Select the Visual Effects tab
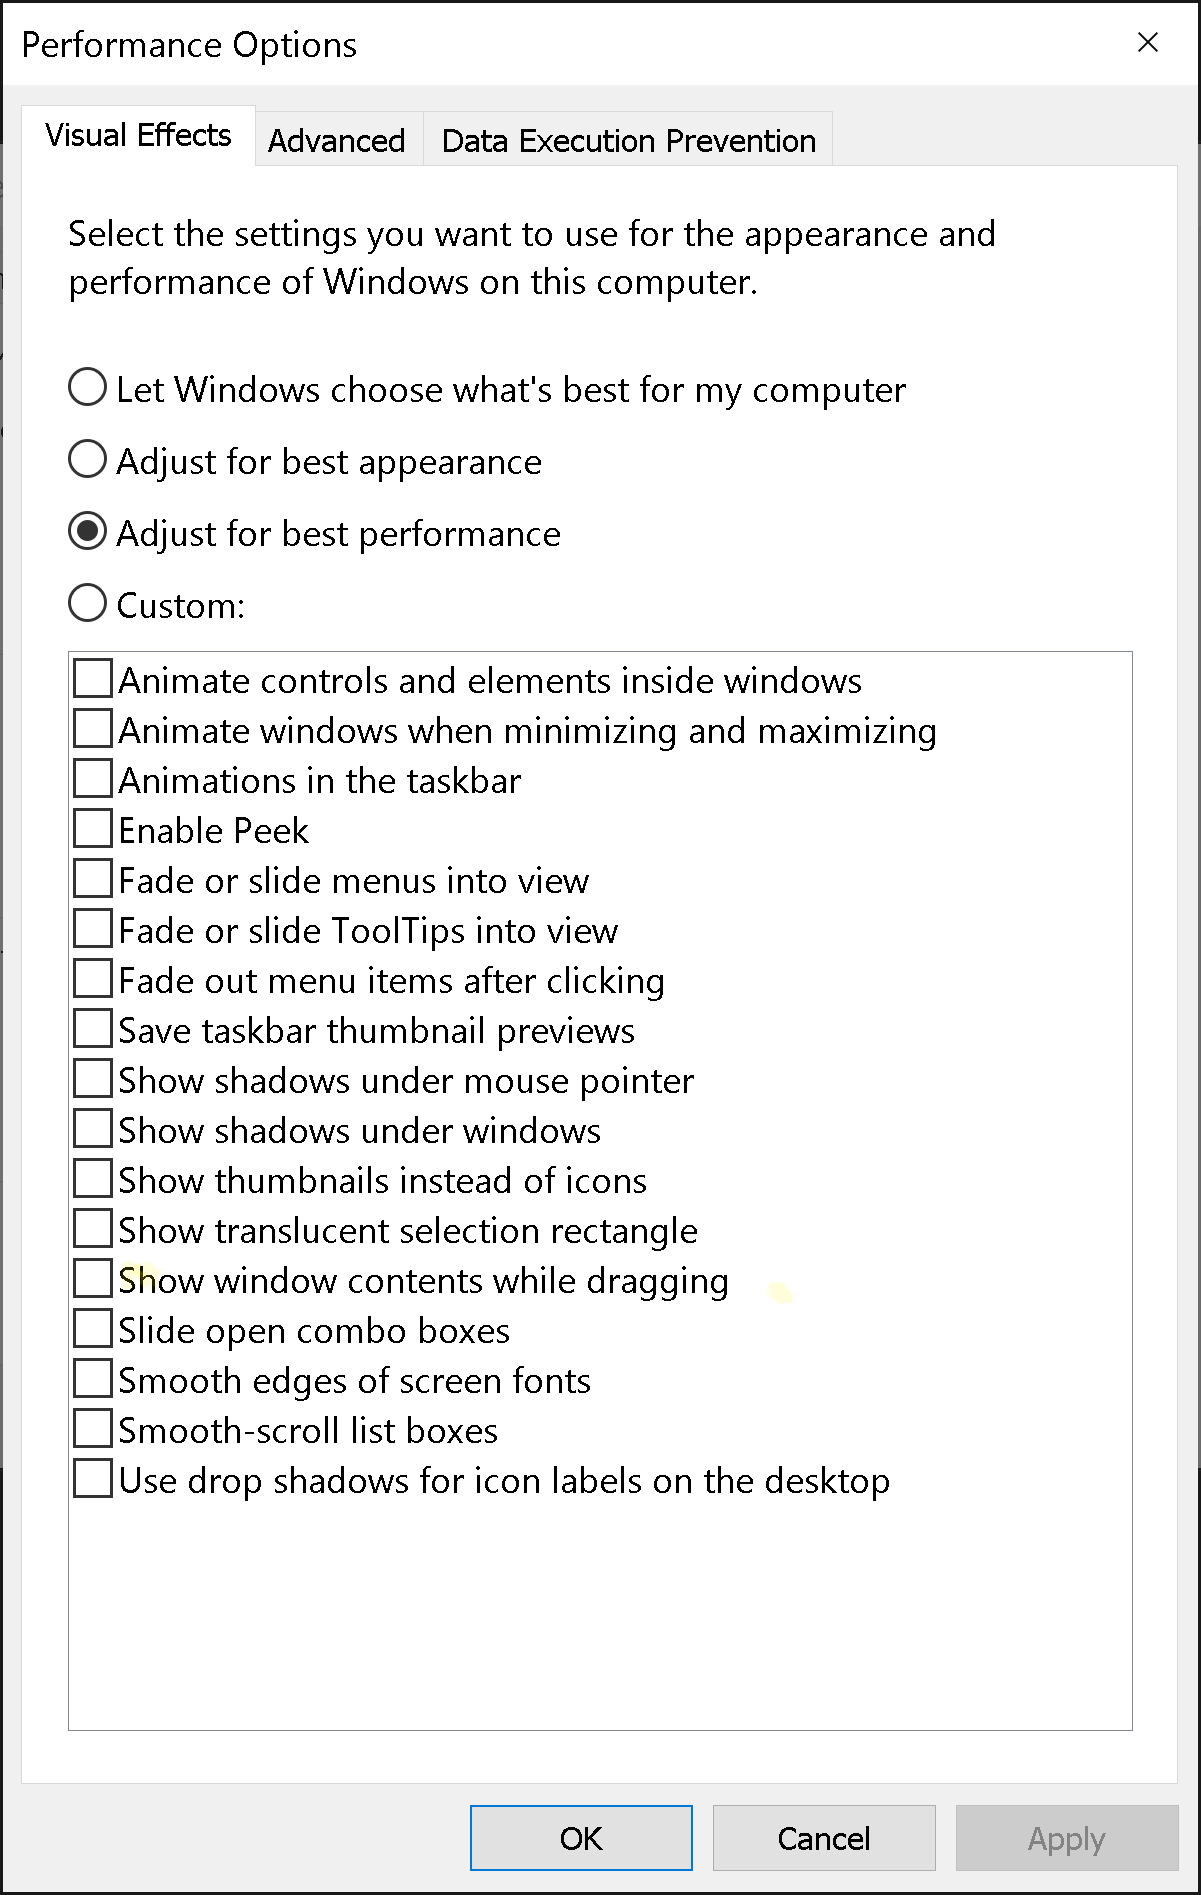Screen dimensions: 1201x1895 (x=138, y=135)
